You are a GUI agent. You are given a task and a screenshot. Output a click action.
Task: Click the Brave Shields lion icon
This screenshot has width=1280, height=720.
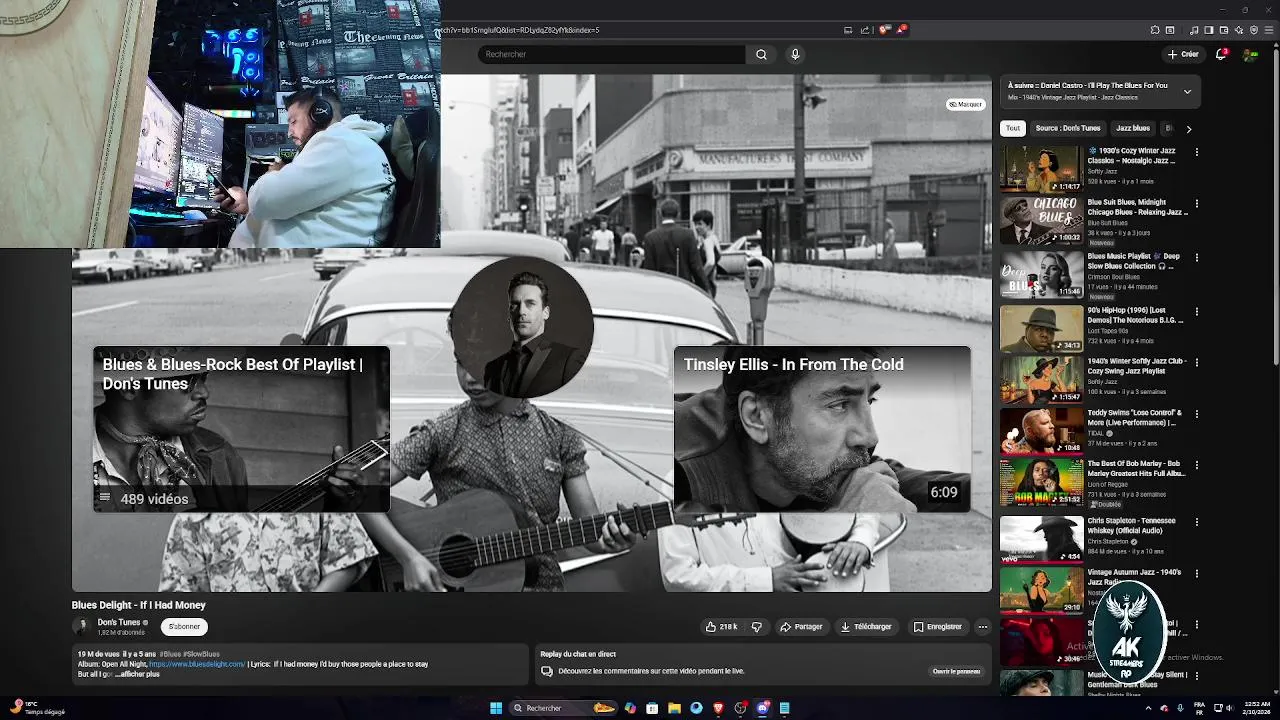click(883, 30)
